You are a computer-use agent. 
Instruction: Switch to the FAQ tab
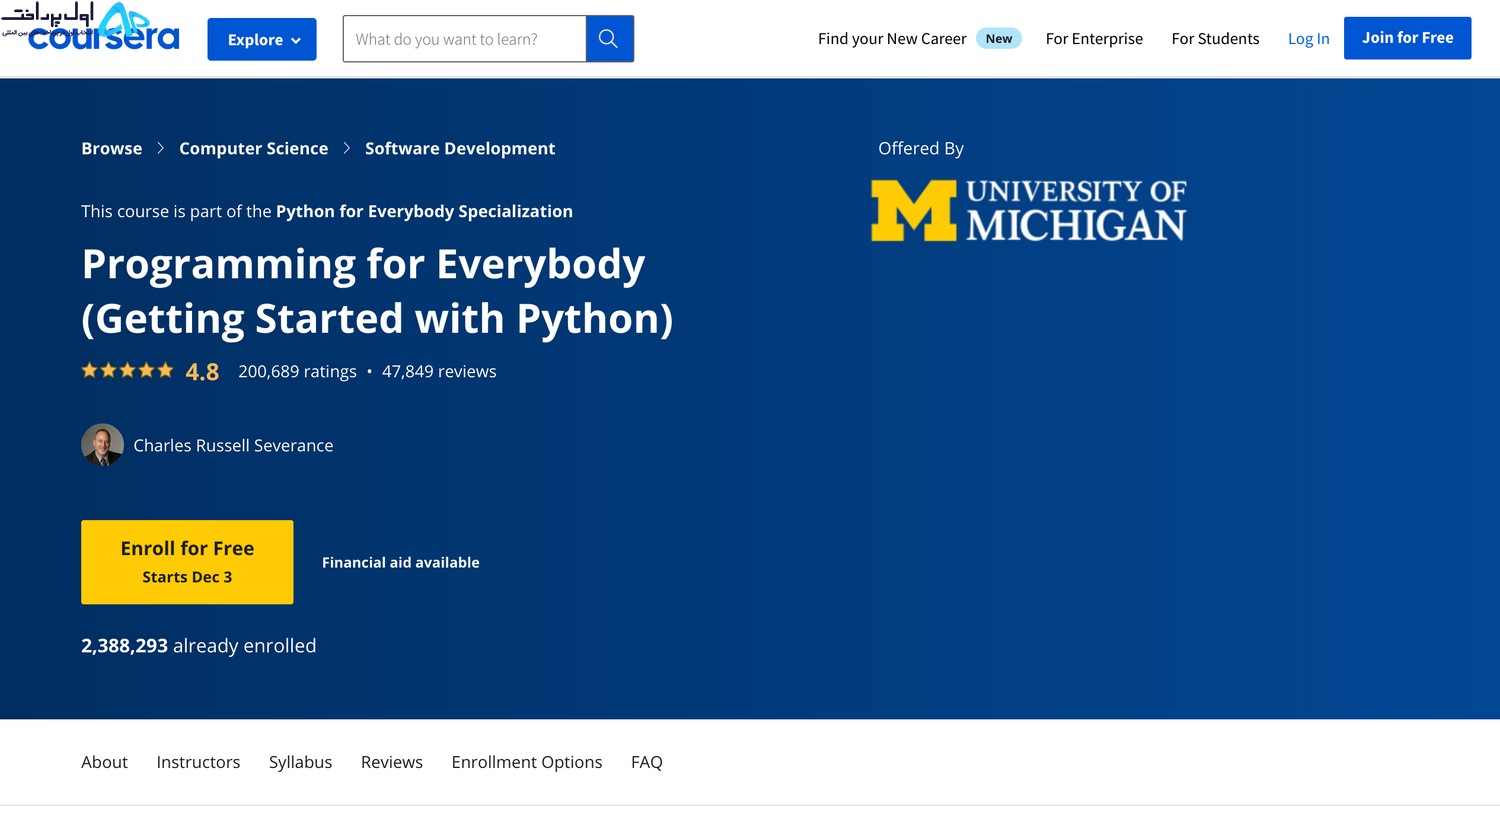click(x=647, y=762)
